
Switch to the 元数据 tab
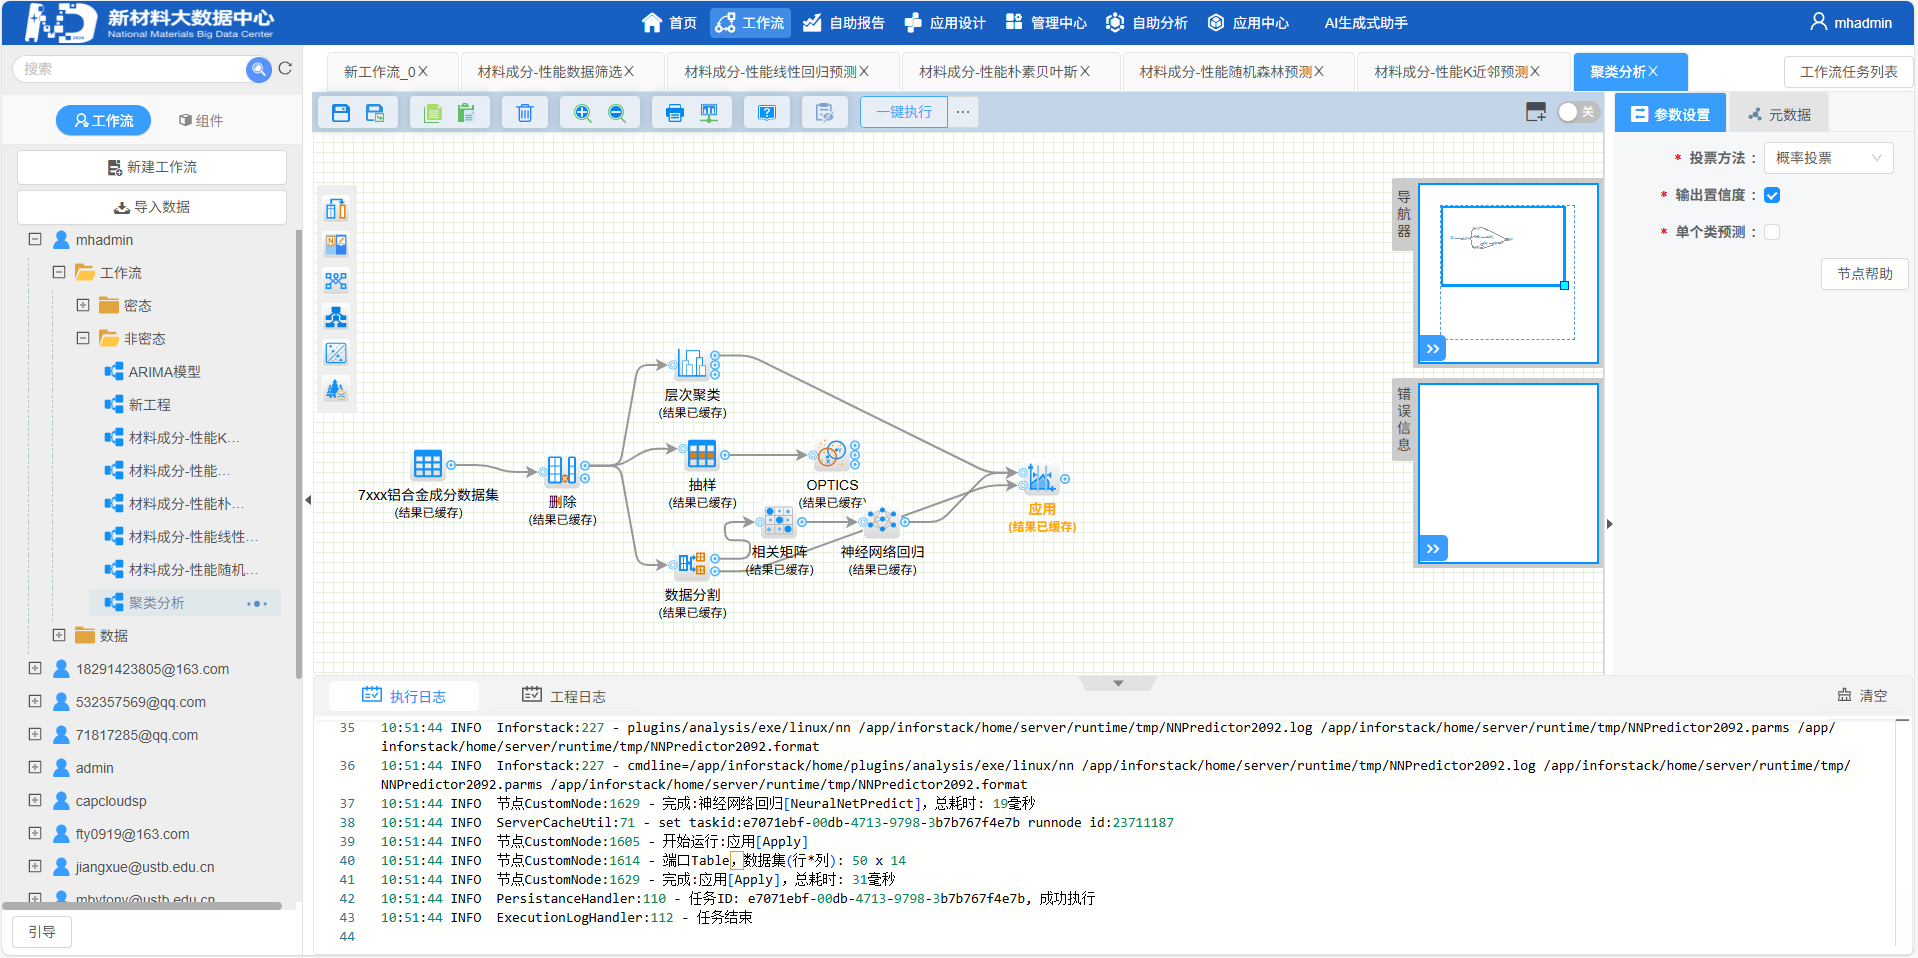(x=1779, y=114)
